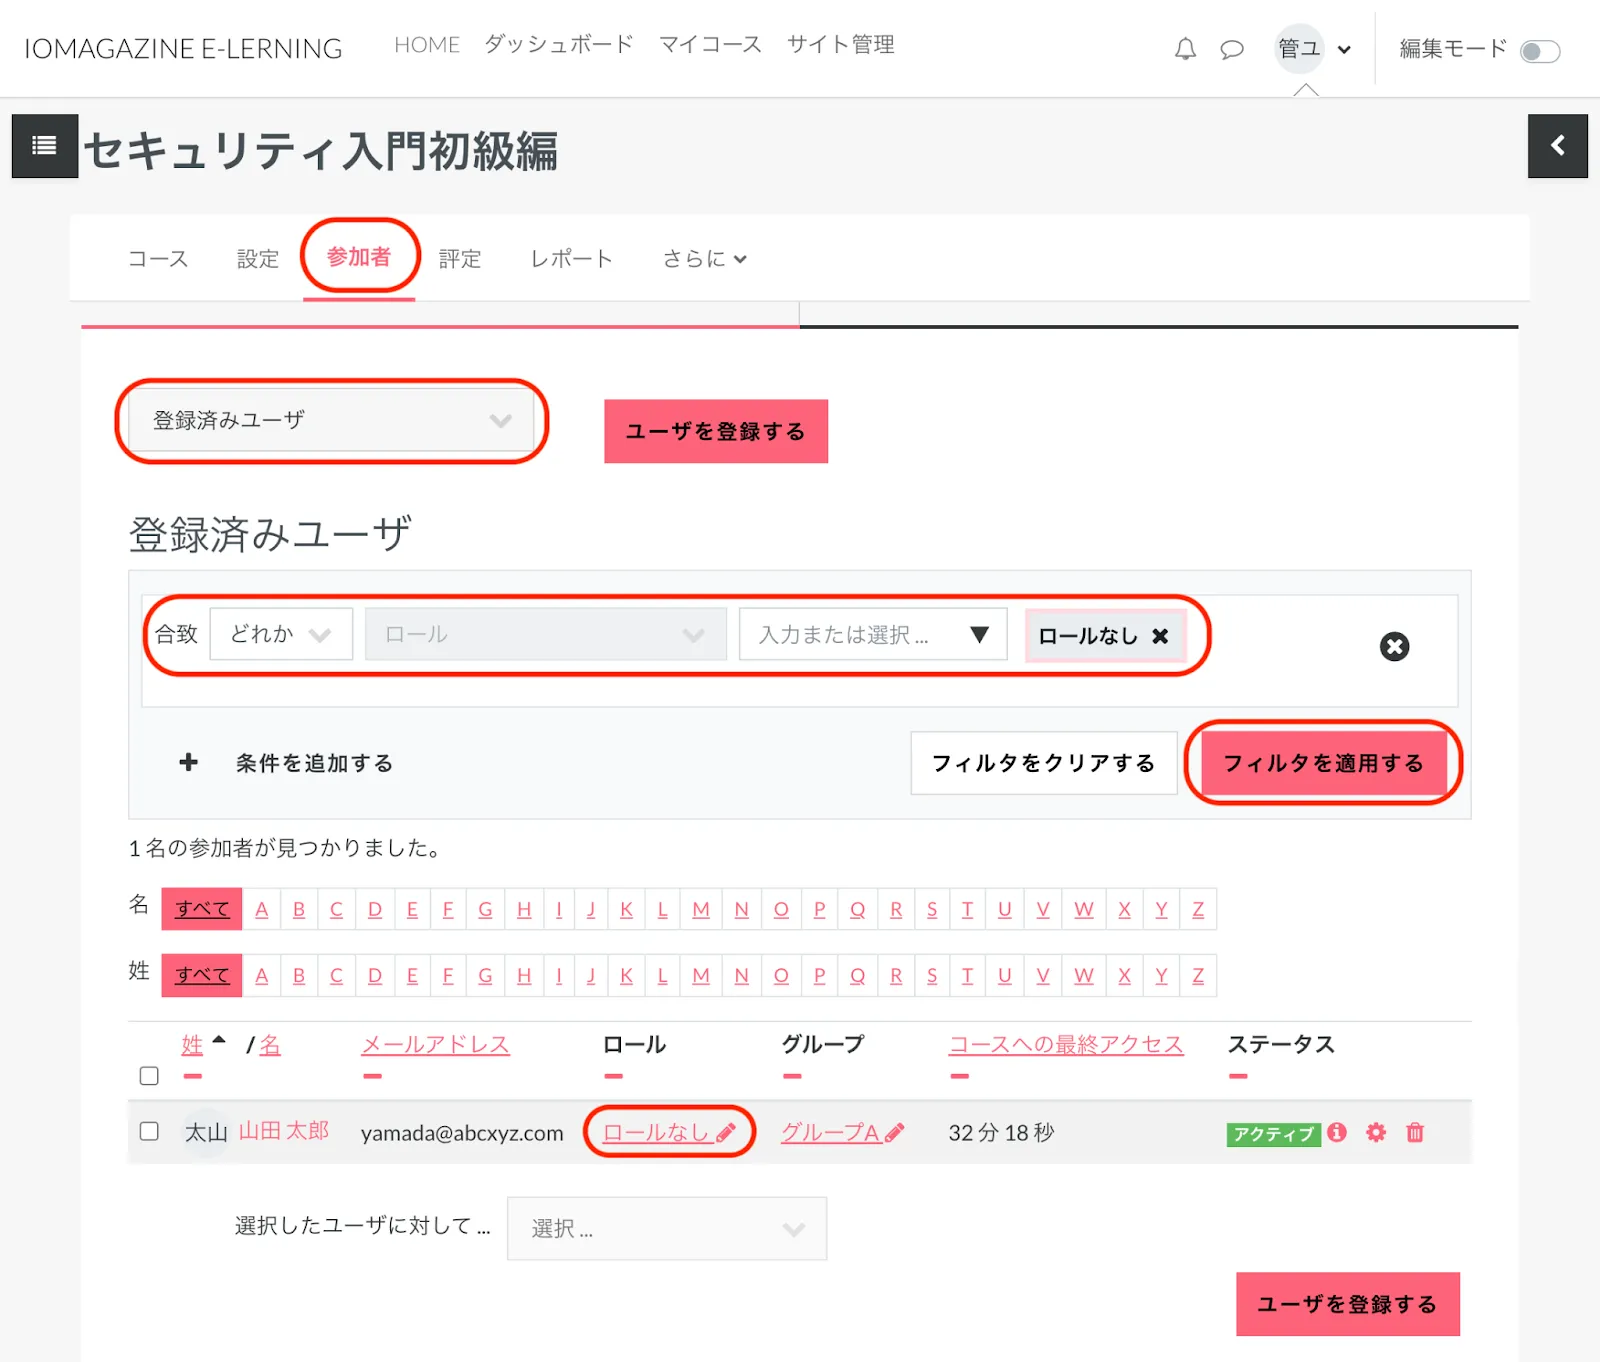The width and height of the screenshot is (1600, 1362).
Task: Open the messaging speech bubble icon
Action: (x=1232, y=49)
